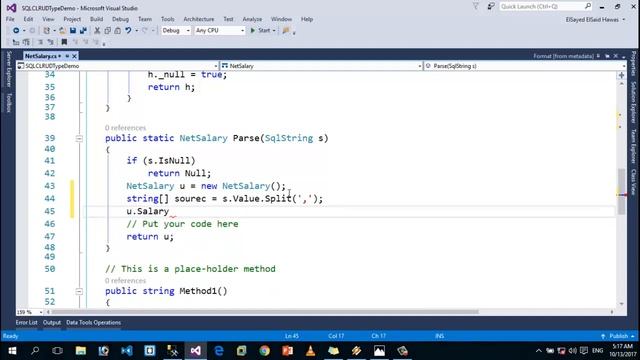Click the 0 references link above Method1
The image size is (640, 360).
pyautogui.click(x=125, y=281)
